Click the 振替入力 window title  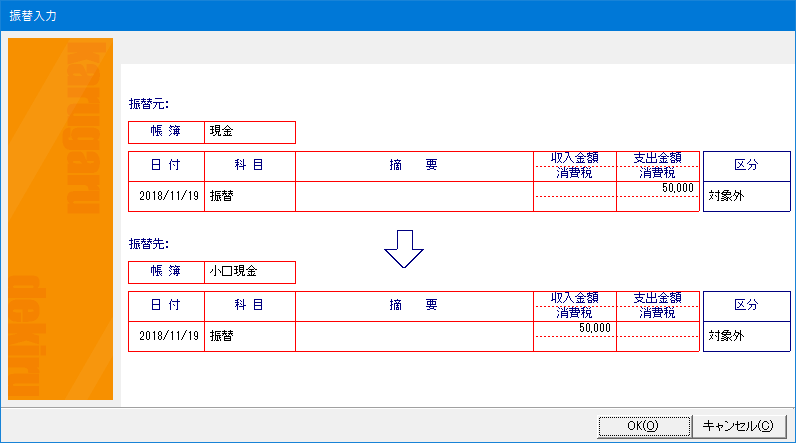[x=33, y=16]
